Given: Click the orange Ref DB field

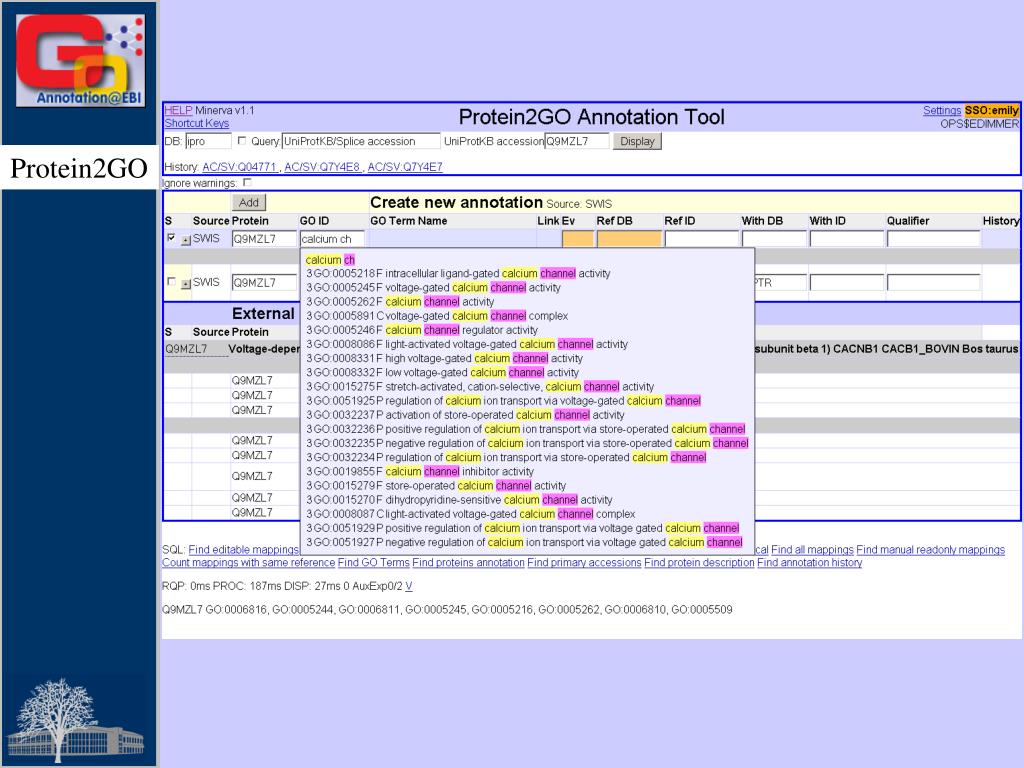Looking at the screenshot, I should coord(629,239).
